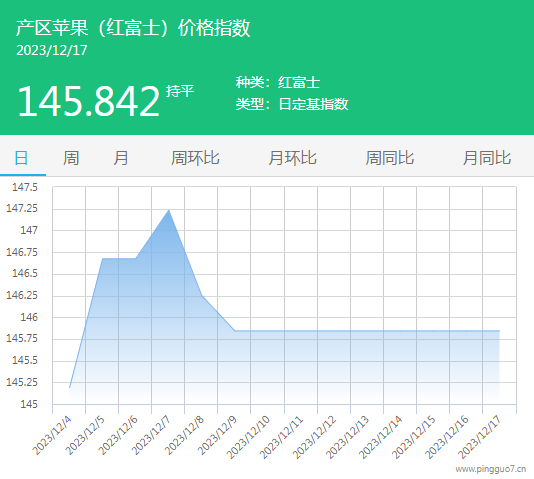Click the last data point on 2023/12/17
The height and width of the screenshot is (479, 534).
coord(499,331)
